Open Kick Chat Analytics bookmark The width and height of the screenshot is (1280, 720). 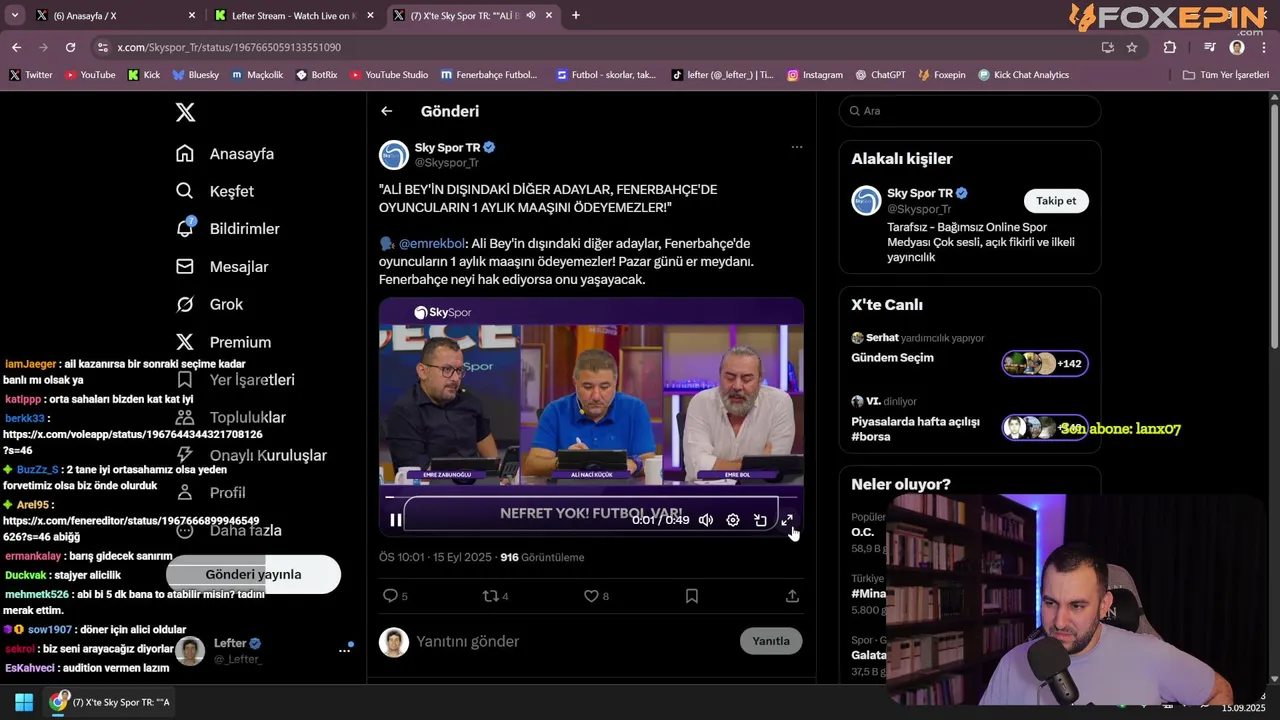[1024, 75]
